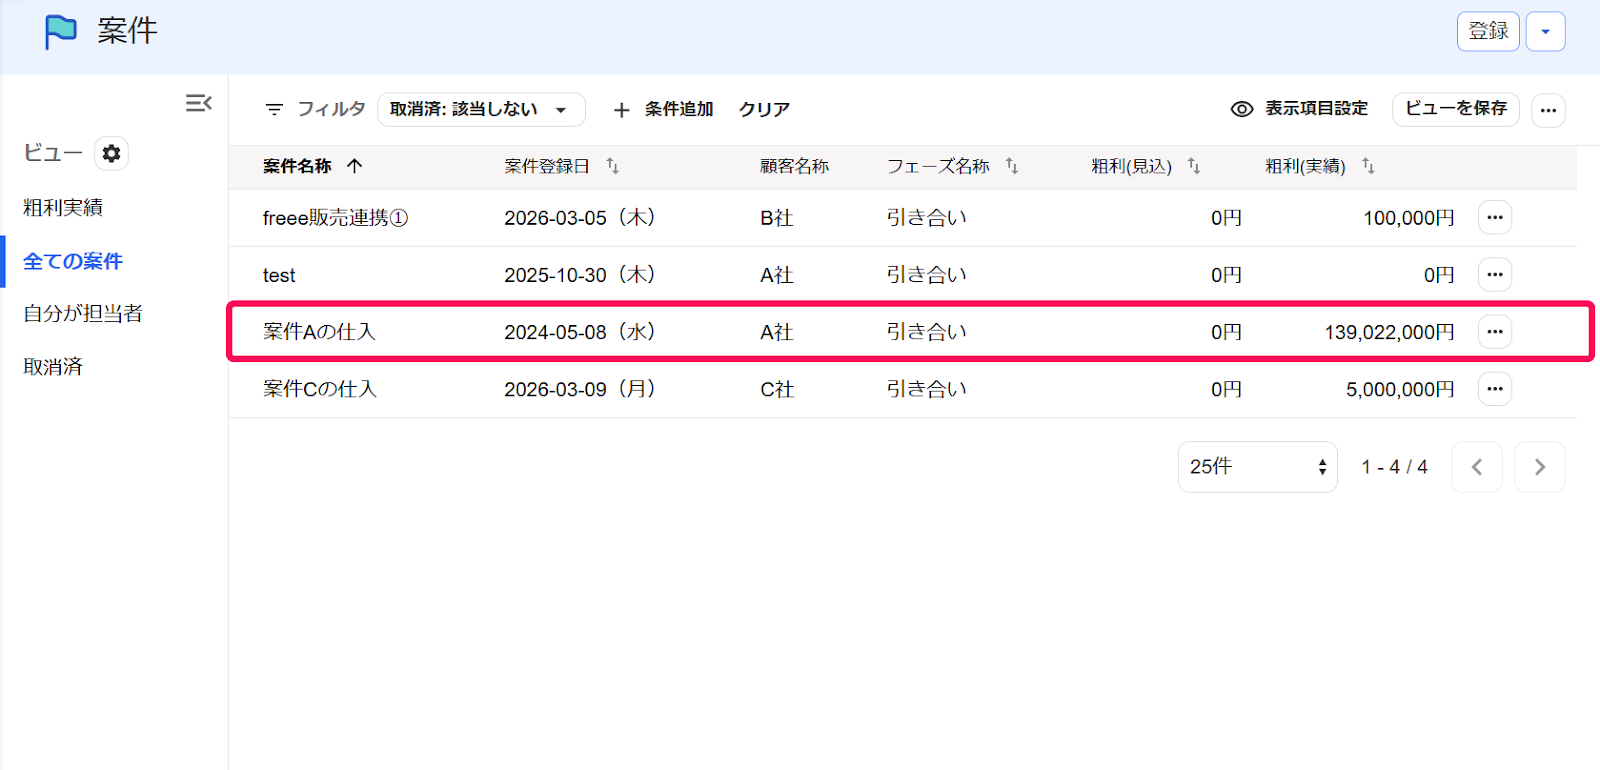The width and height of the screenshot is (1600, 770).
Task: Click ビュー sidebar heading
Action: click(x=53, y=153)
